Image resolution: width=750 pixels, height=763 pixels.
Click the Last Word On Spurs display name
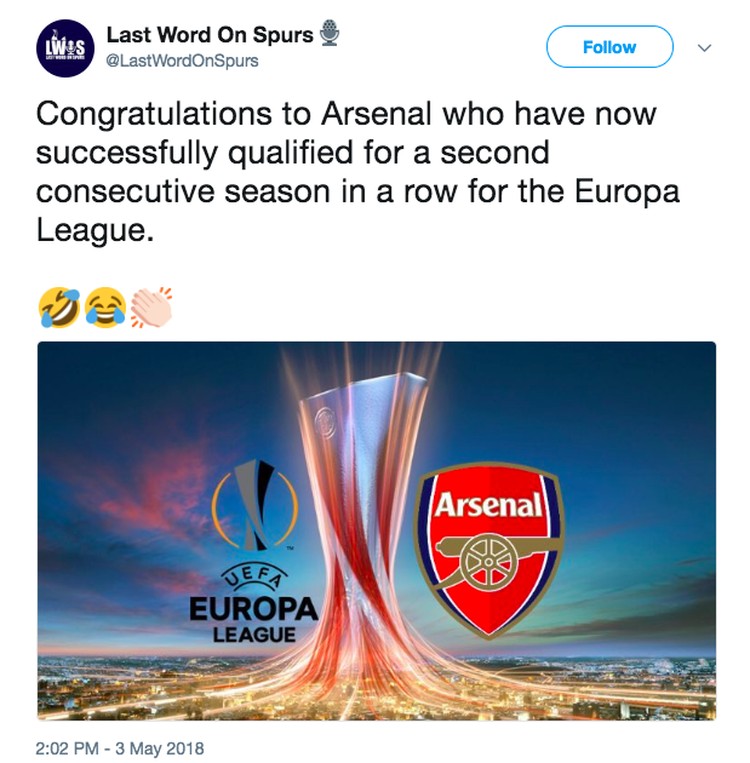[210, 35]
